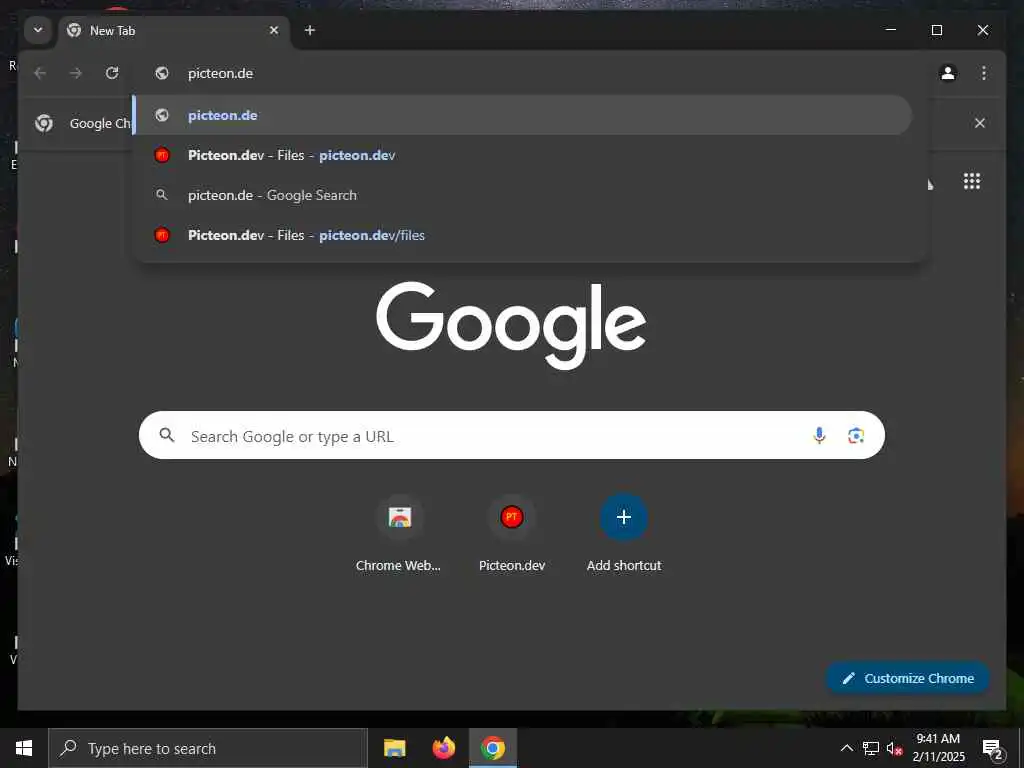This screenshot has width=1024, height=768.
Task: Open the Google apps grid icon
Action: click(x=972, y=181)
